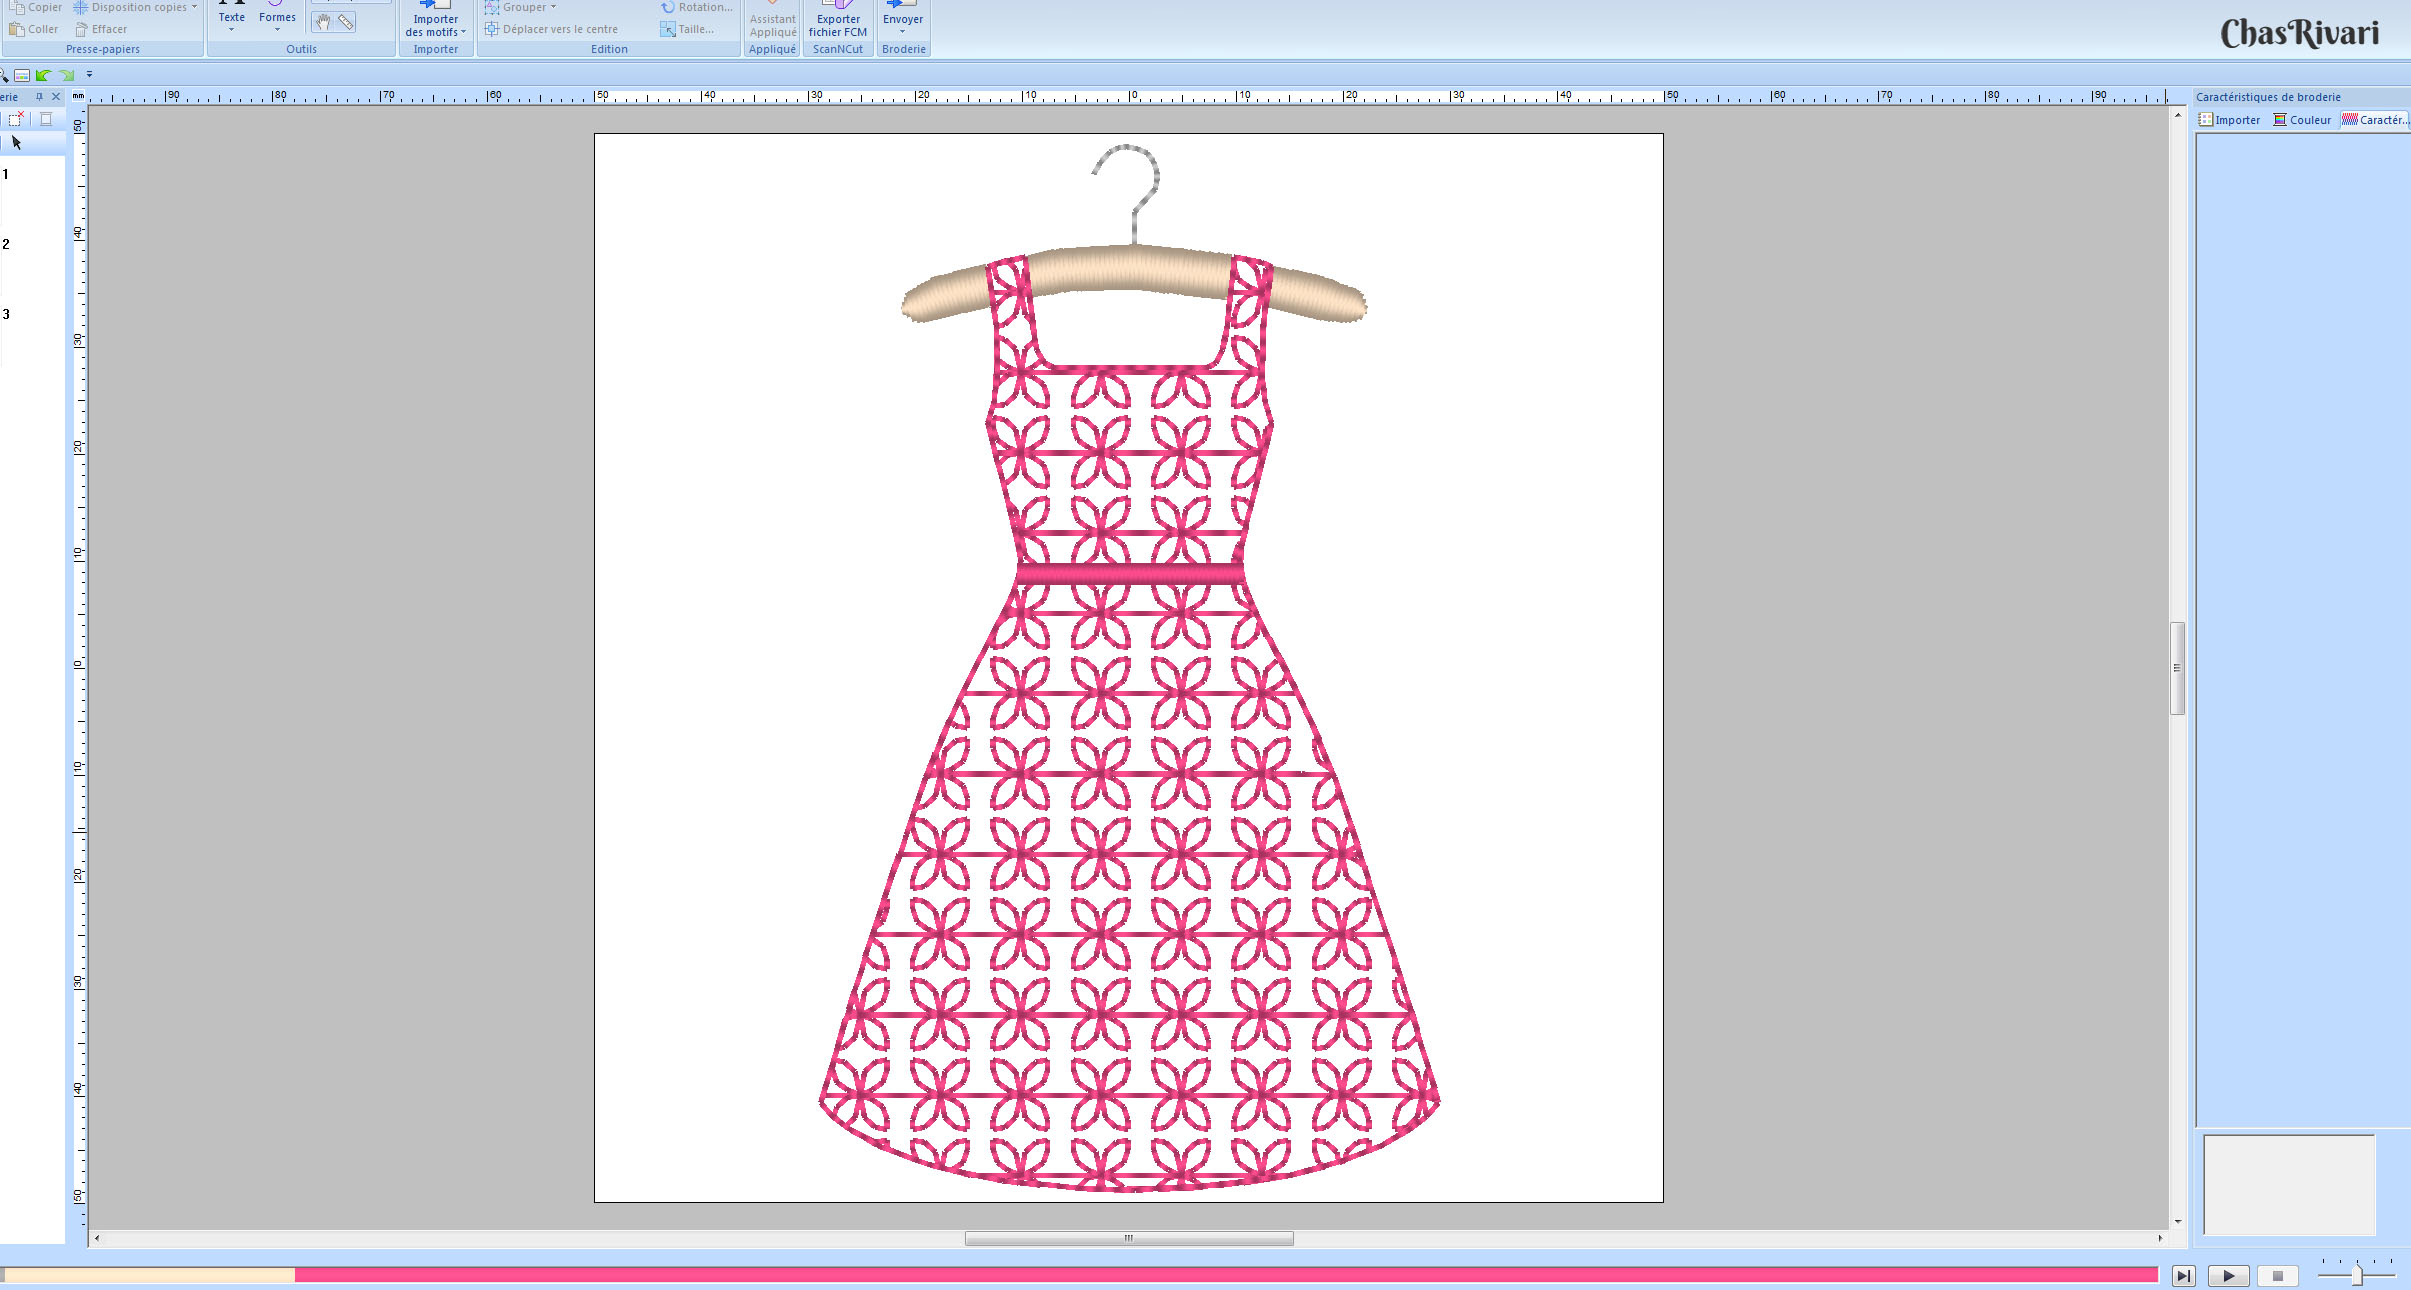This screenshot has width=2411, height=1290.
Task: Click the pink dress waistband
Action: tap(1130, 573)
